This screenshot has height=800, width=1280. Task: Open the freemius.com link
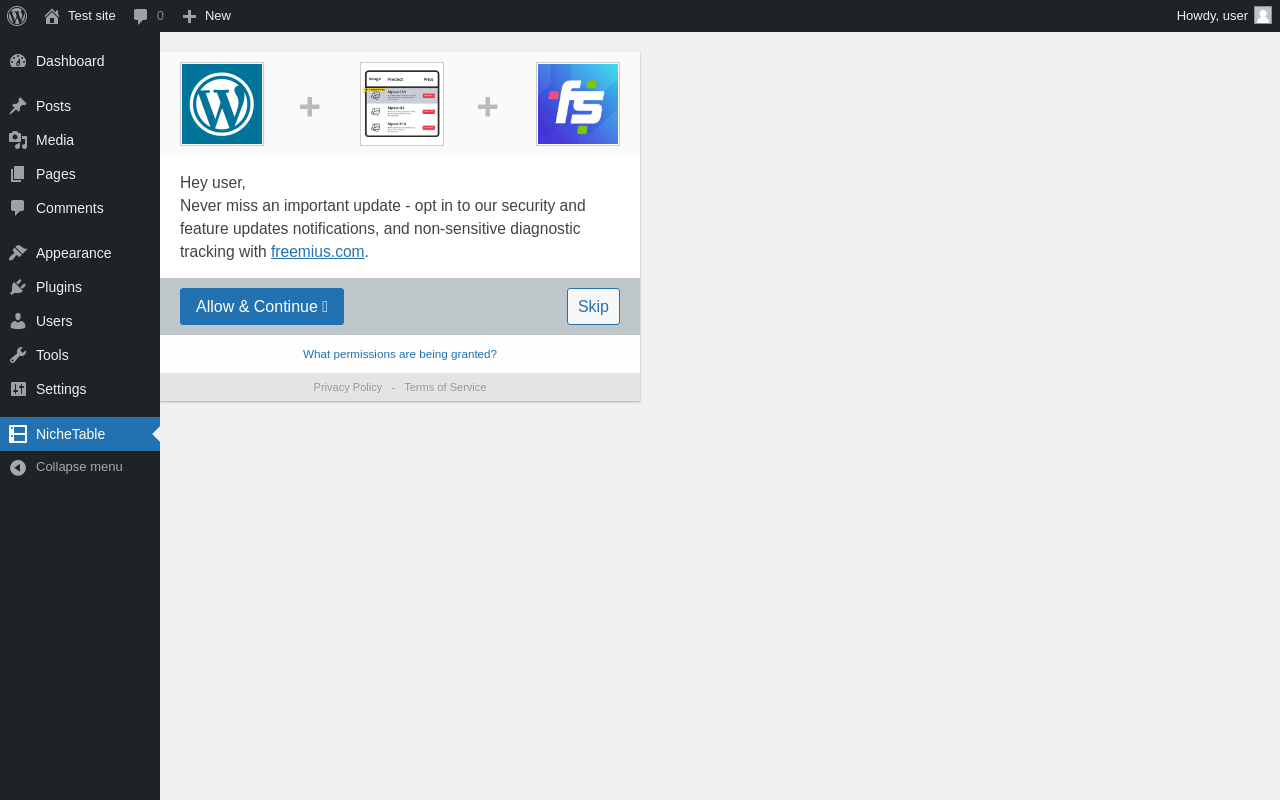(318, 252)
